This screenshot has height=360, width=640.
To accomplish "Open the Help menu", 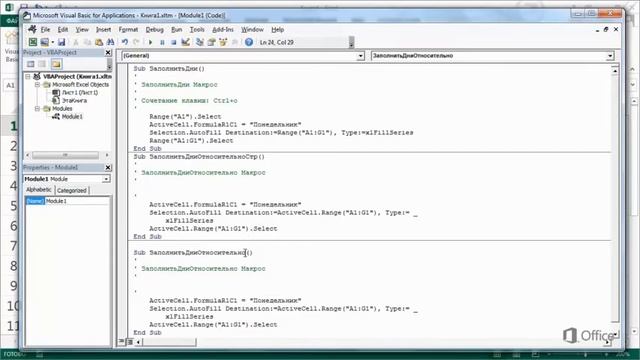I will (x=278, y=29).
